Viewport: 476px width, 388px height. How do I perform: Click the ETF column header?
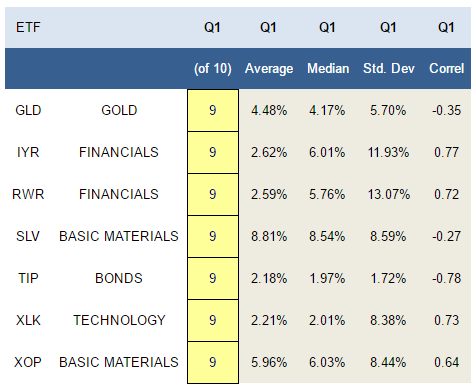[x=28, y=27]
